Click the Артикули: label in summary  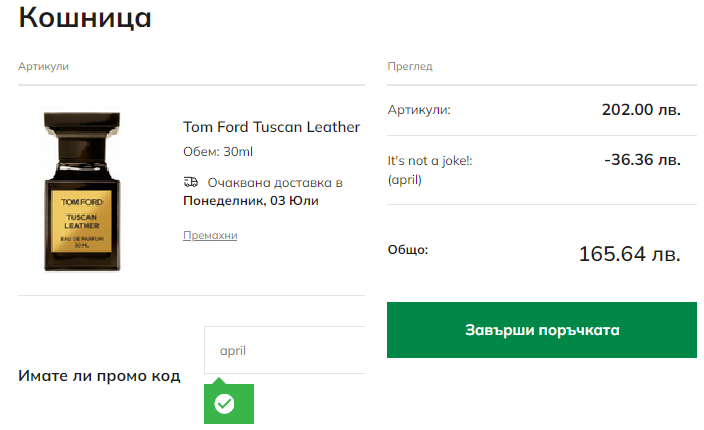[419, 110]
